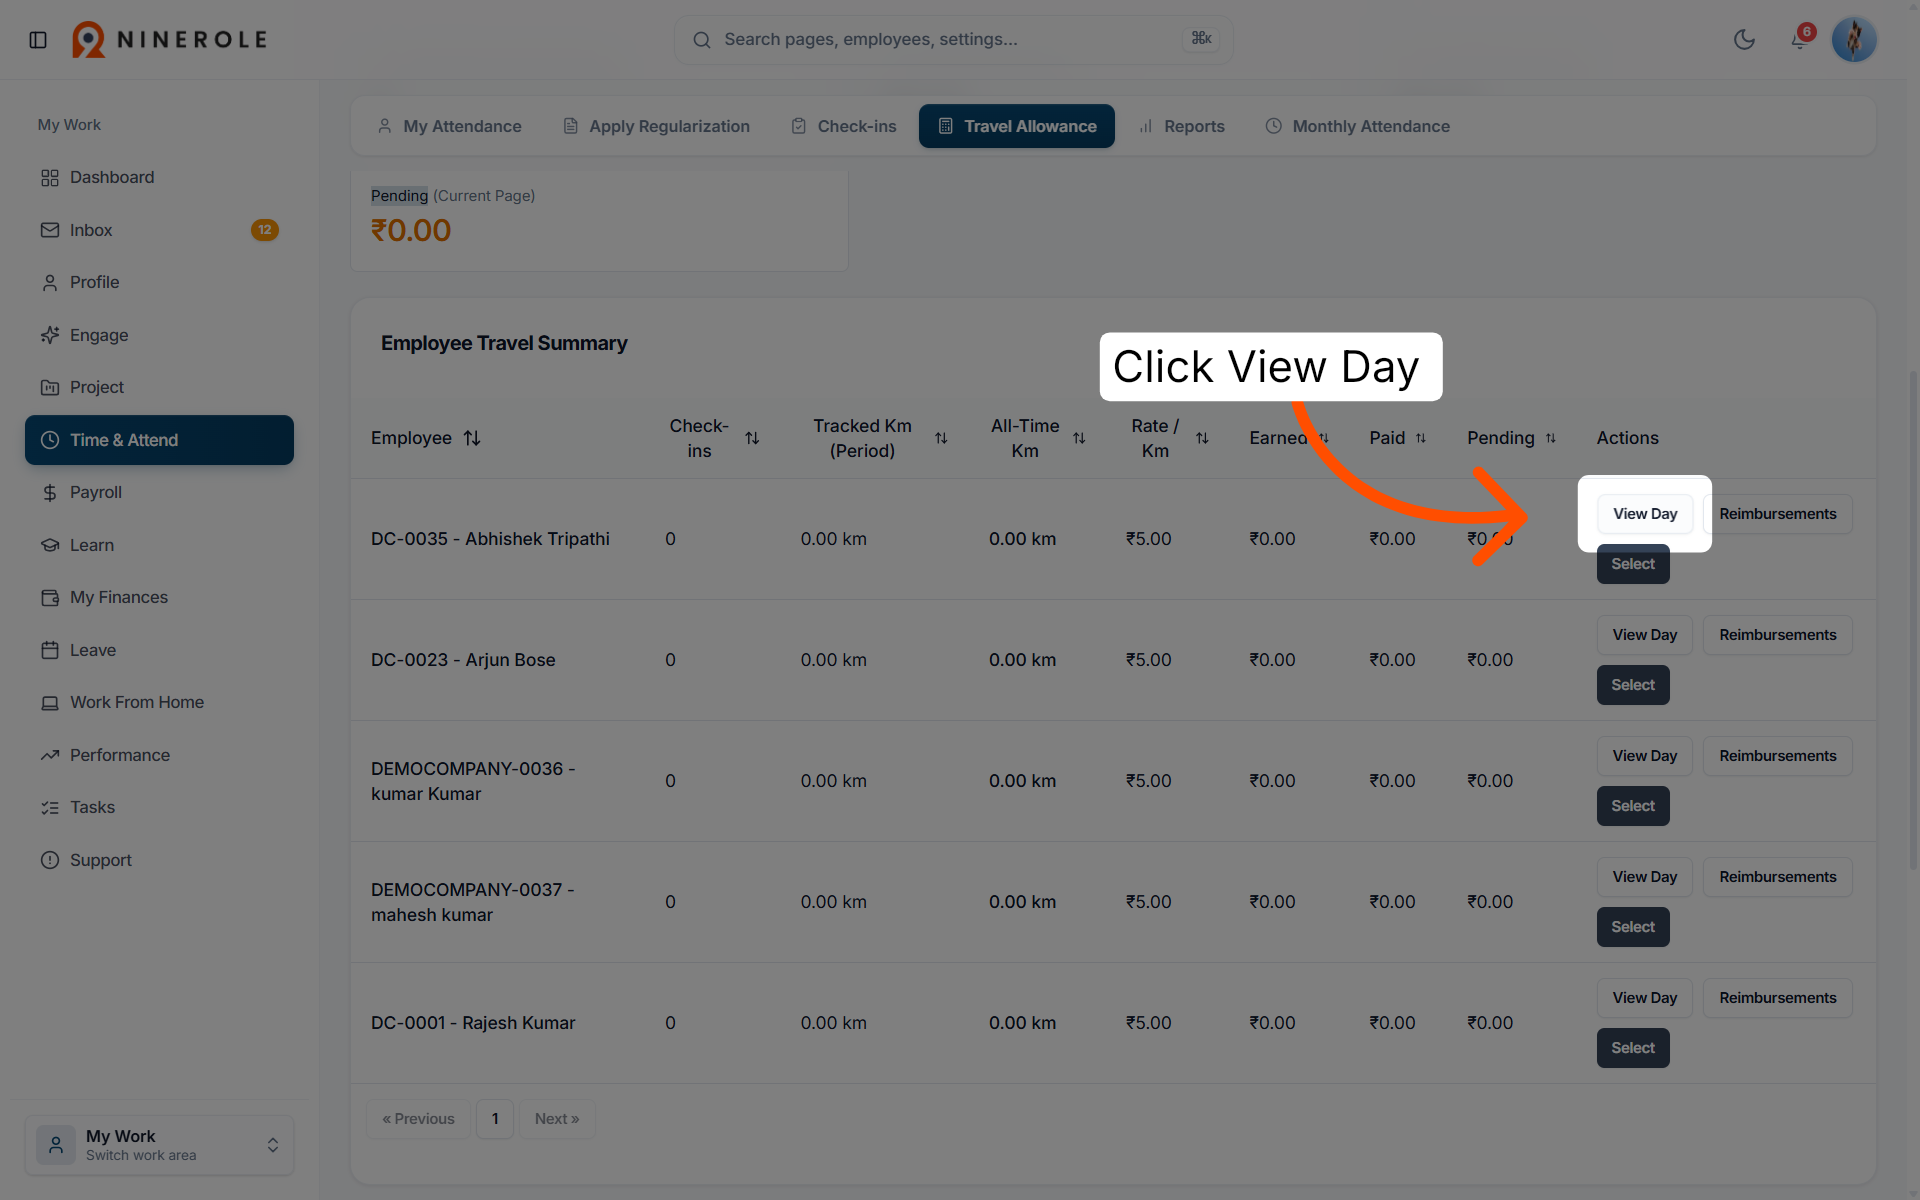Select page 1 in pagination
1920x1200 pixels.
point(495,1119)
